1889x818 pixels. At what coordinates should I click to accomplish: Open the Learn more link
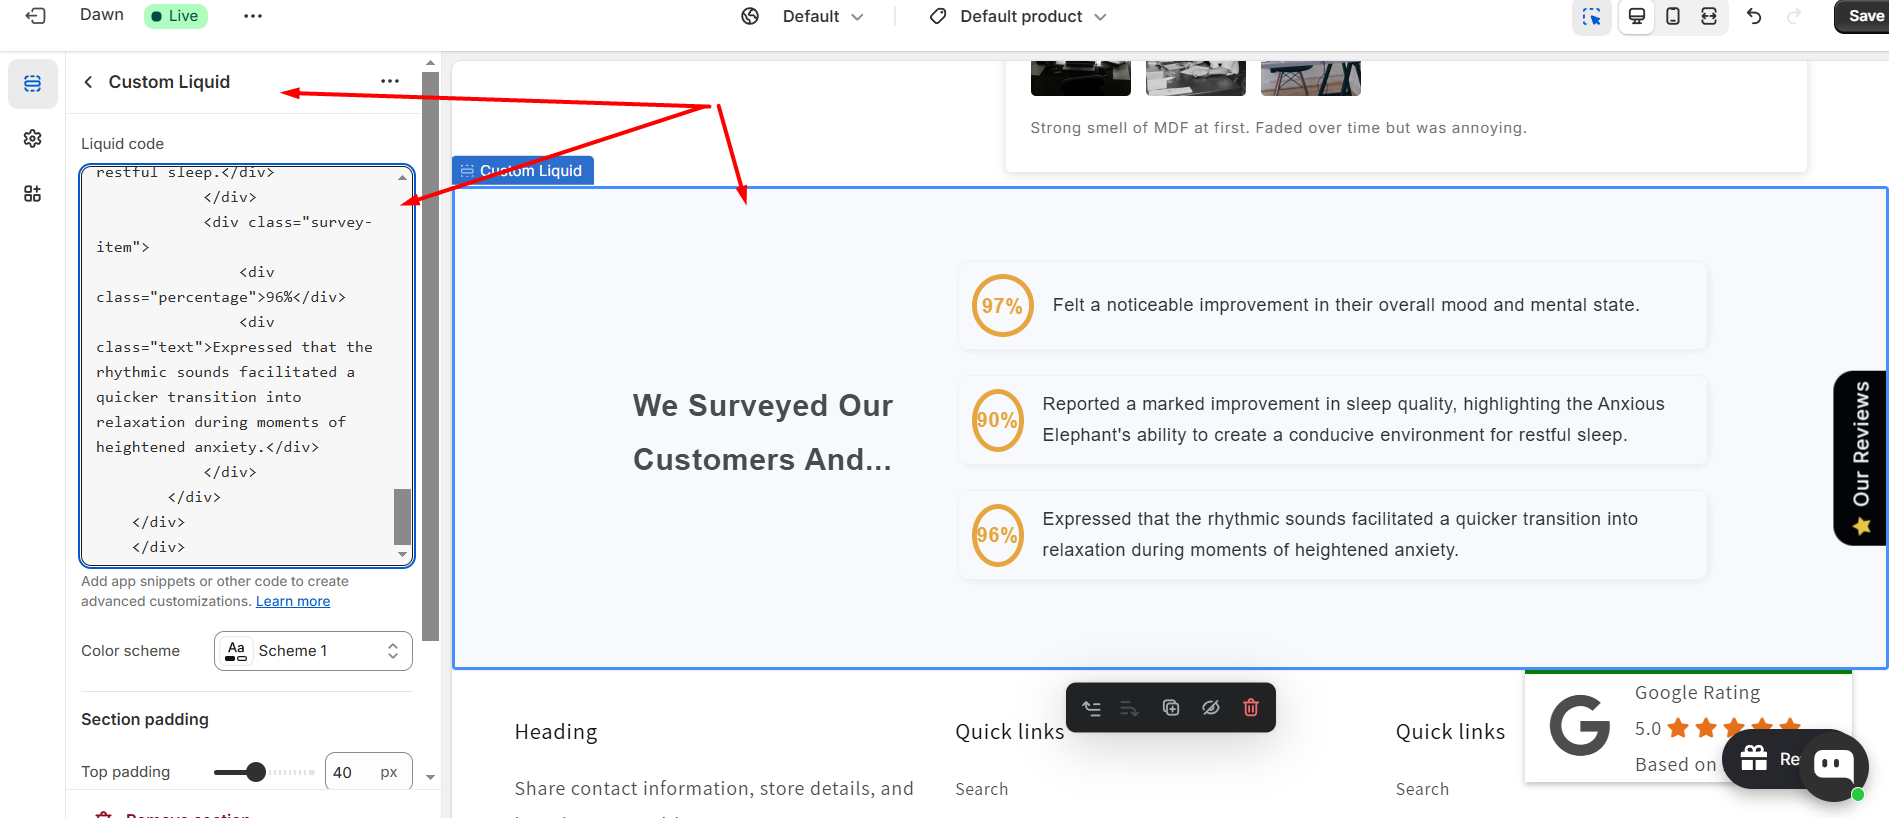pos(293,601)
